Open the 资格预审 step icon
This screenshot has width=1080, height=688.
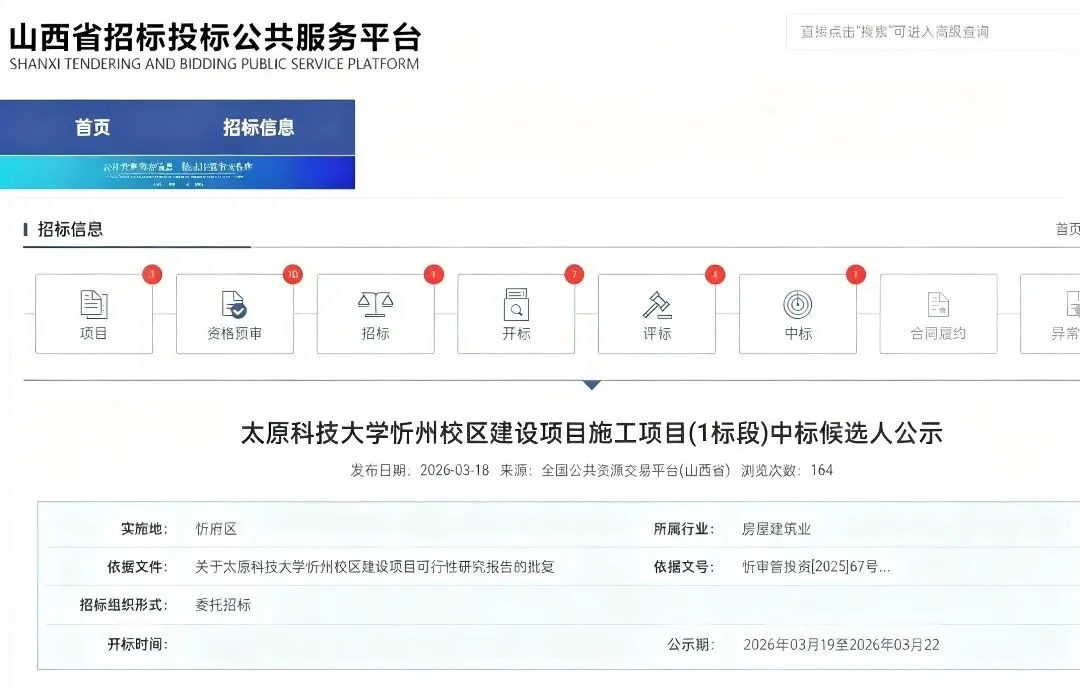[234, 304]
